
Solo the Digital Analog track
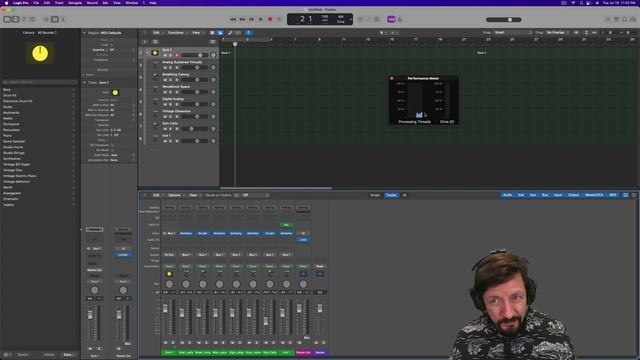point(171,104)
